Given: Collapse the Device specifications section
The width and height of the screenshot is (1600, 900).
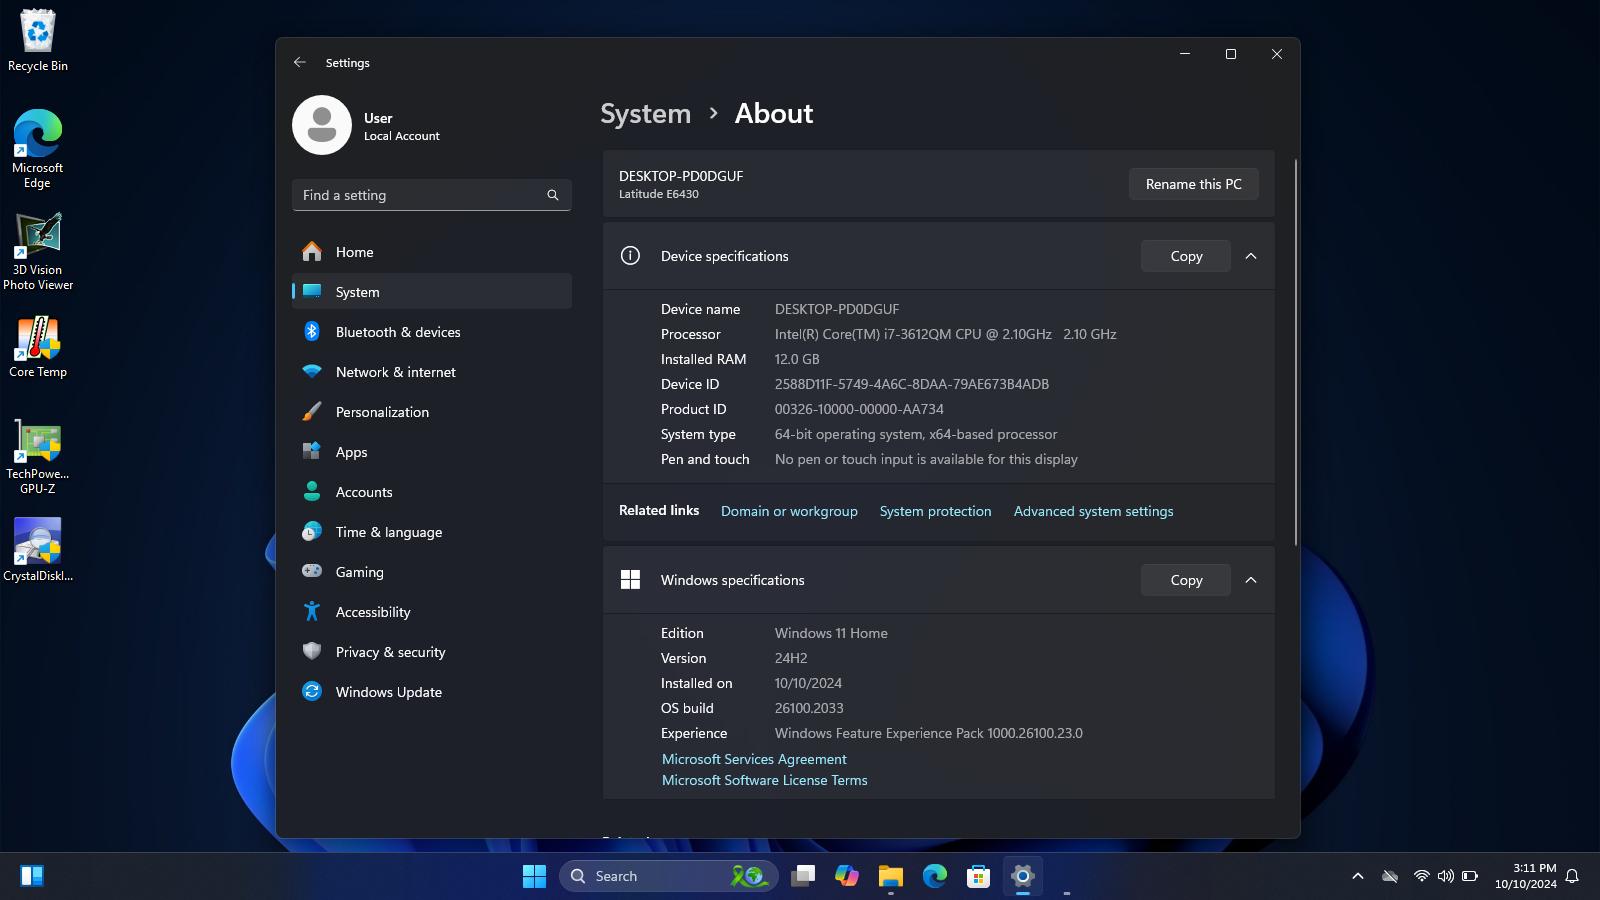Looking at the screenshot, I should [x=1251, y=256].
